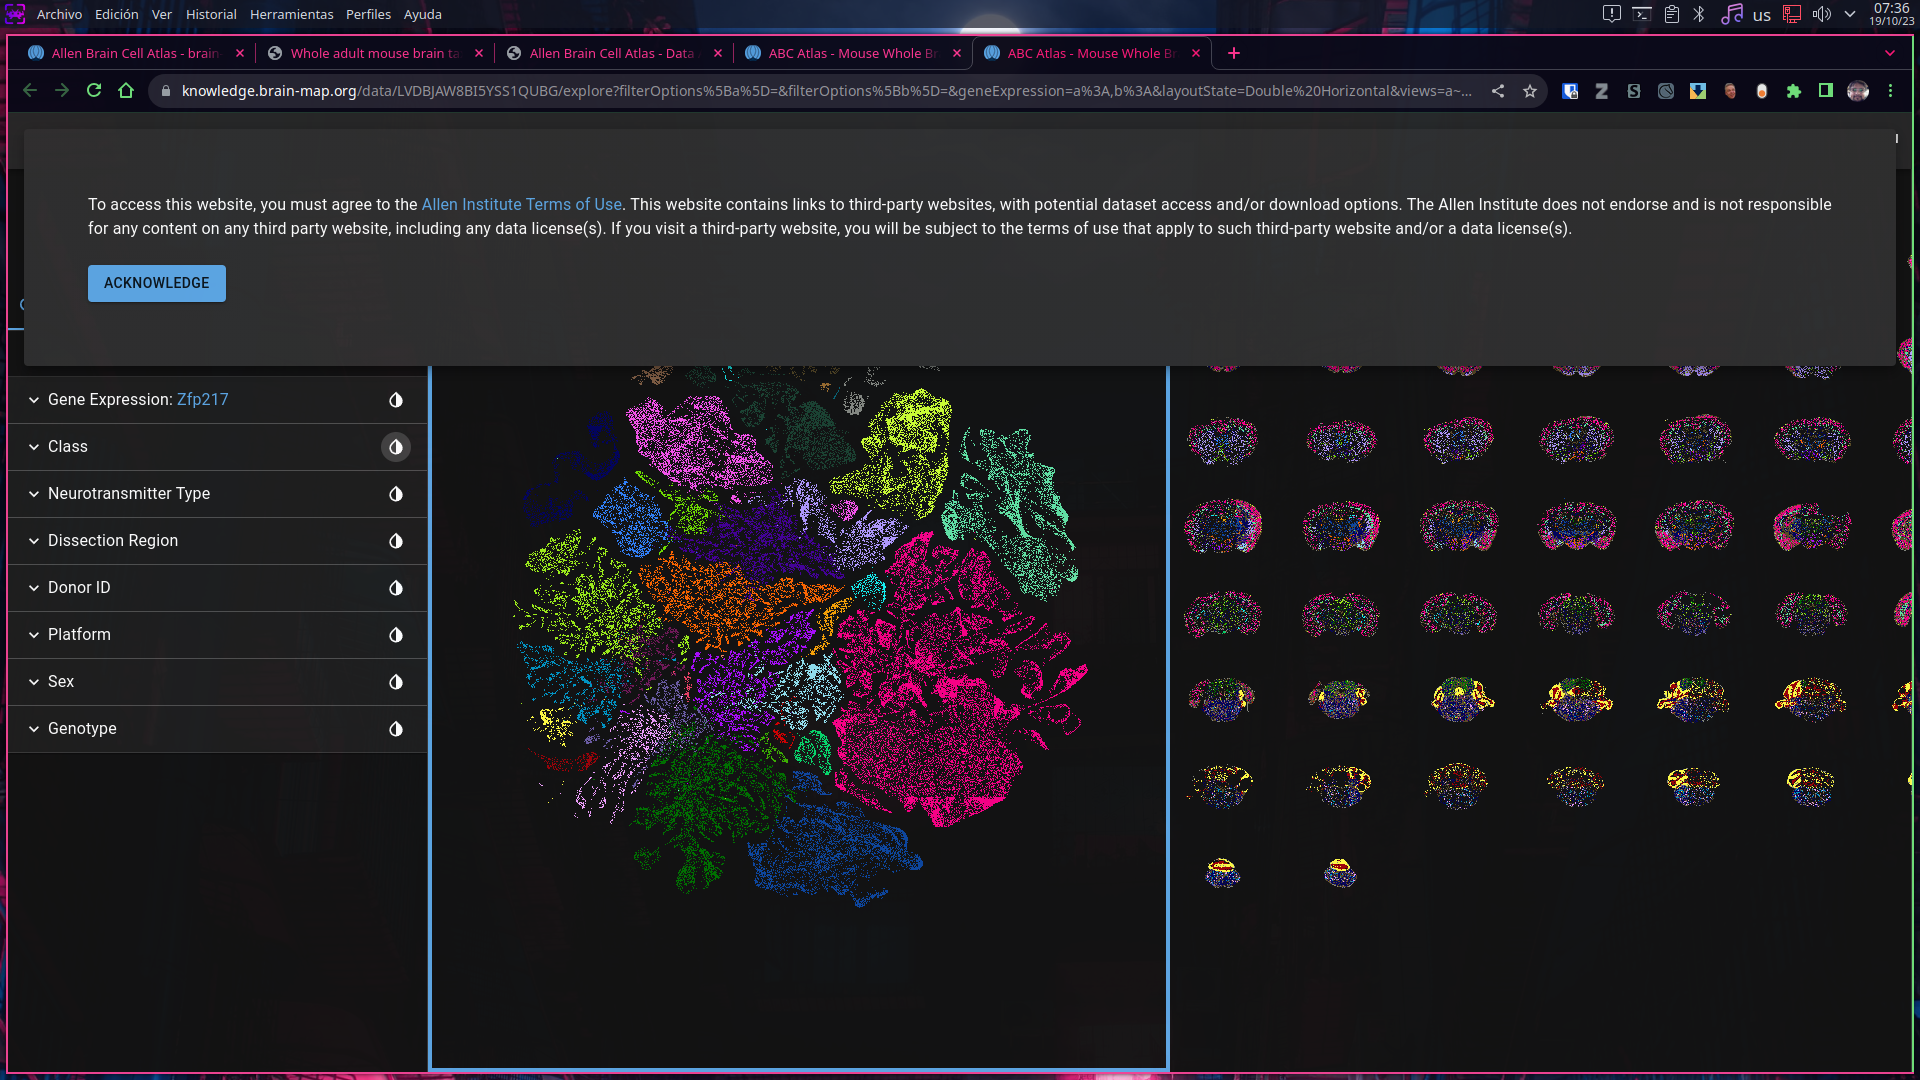Click the home page icon
Screen dimensions: 1920x1080
point(126,91)
